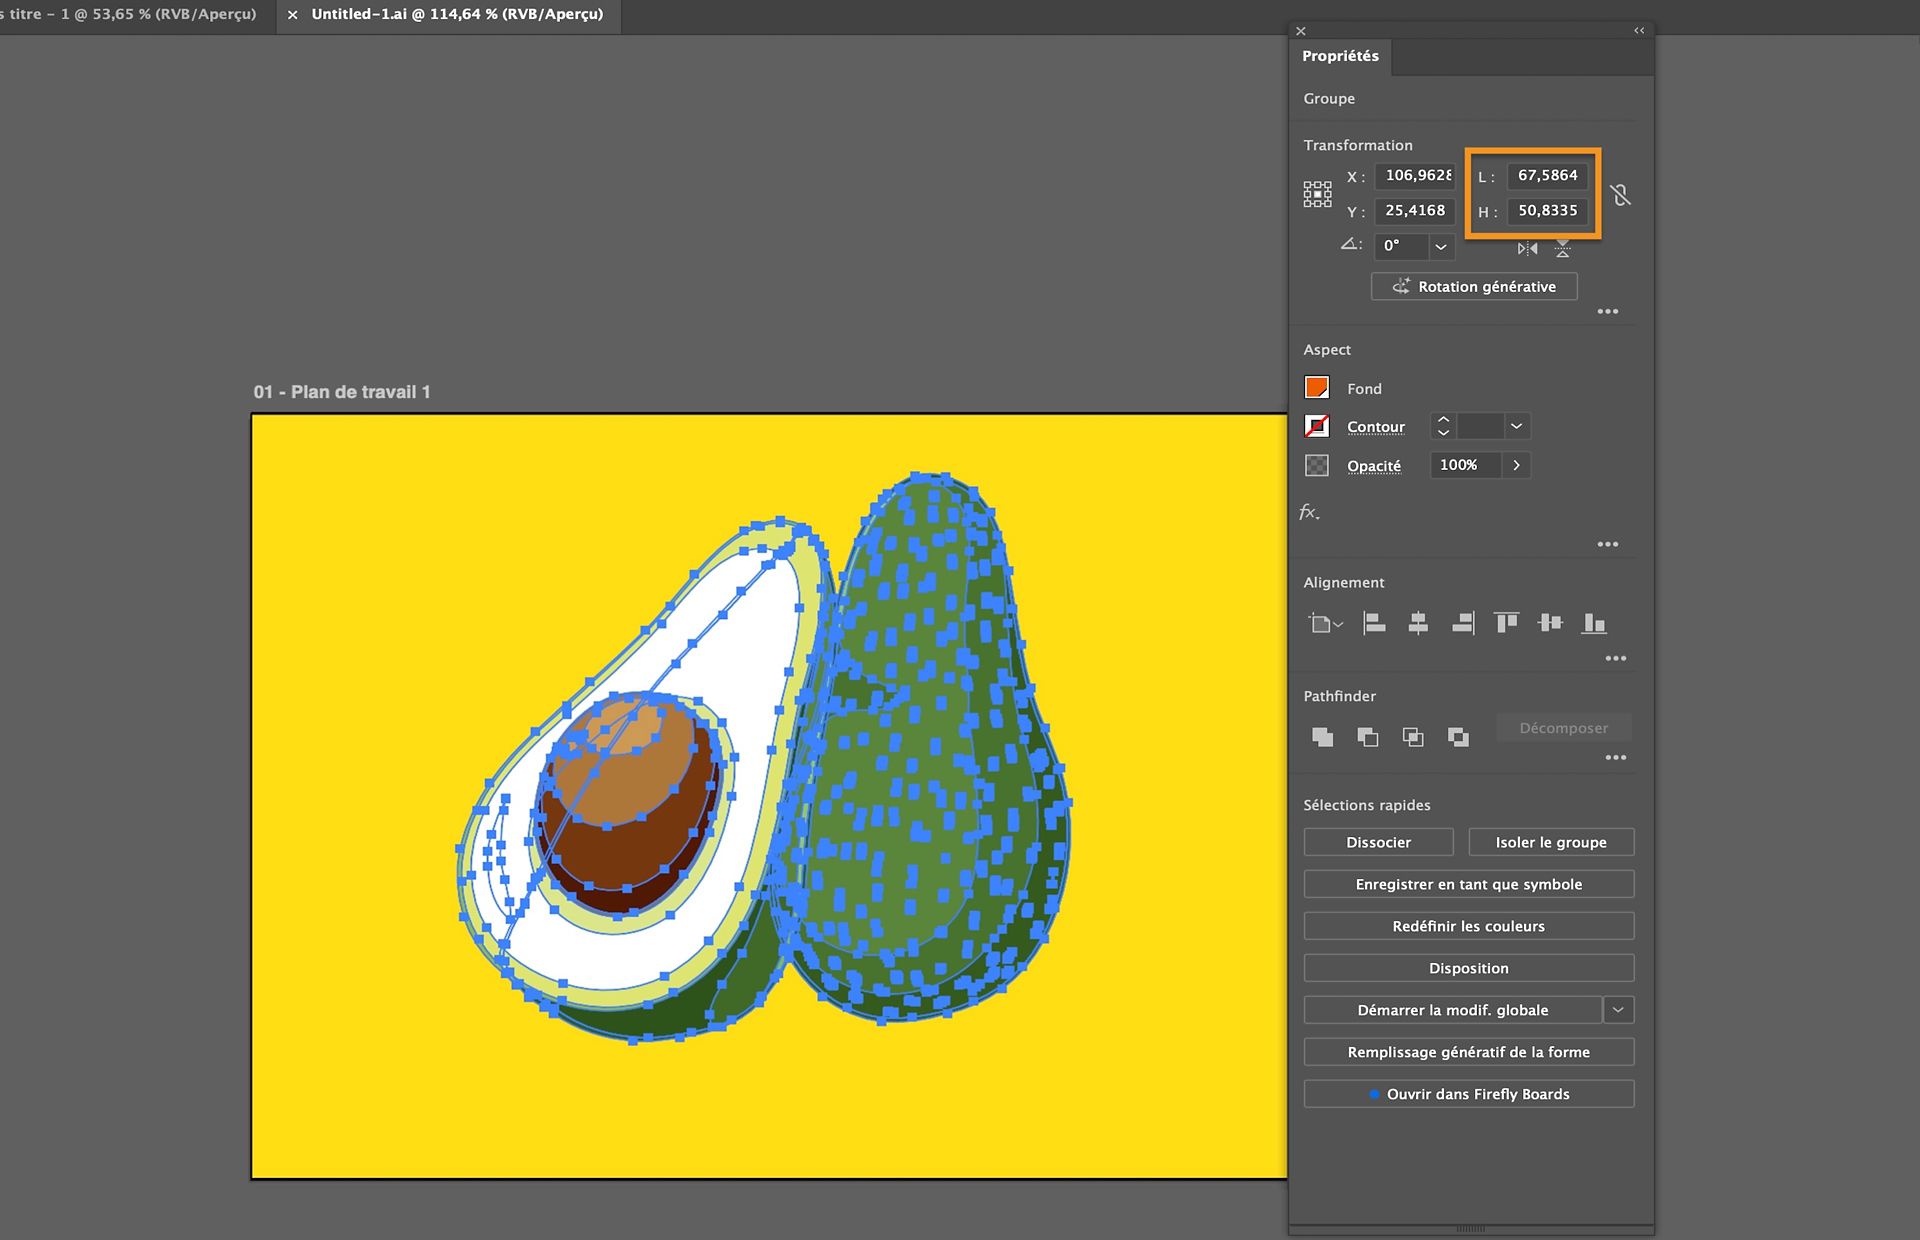This screenshot has width=1920, height=1240.
Task: Align objects to horizontal center
Action: [1418, 623]
